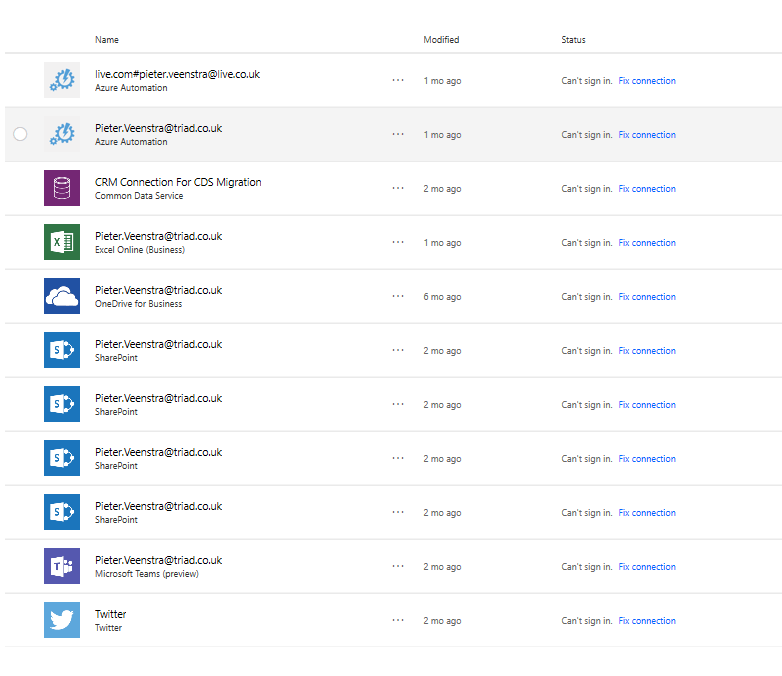The width and height of the screenshot is (782, 676).
Task: Open the Pieter.Veenstra Microsoft Teams connection name
Action: tap(159, 560)
